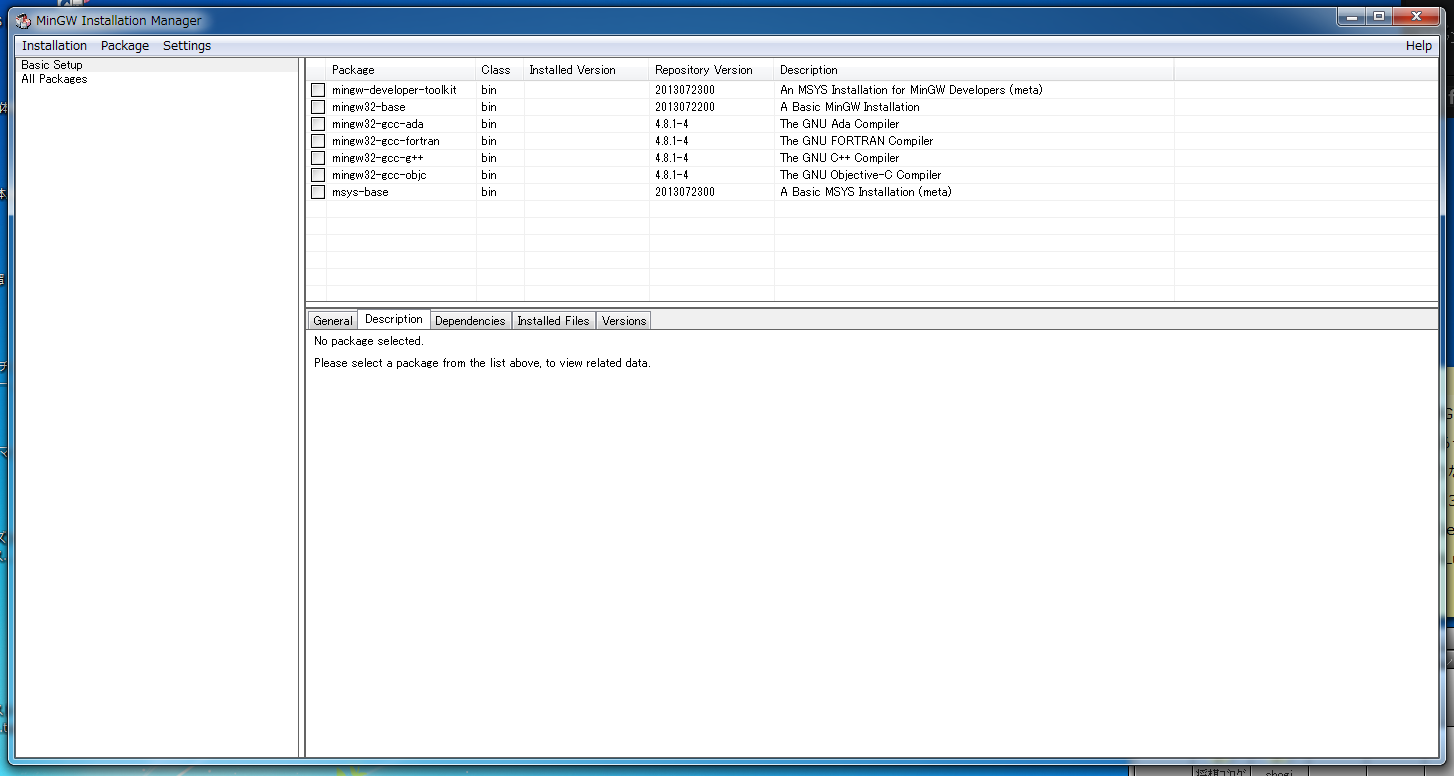Select the mingw32-gcc-fortran package name
Viewport: 1454px width, 776px height.
tap(386, 141)
